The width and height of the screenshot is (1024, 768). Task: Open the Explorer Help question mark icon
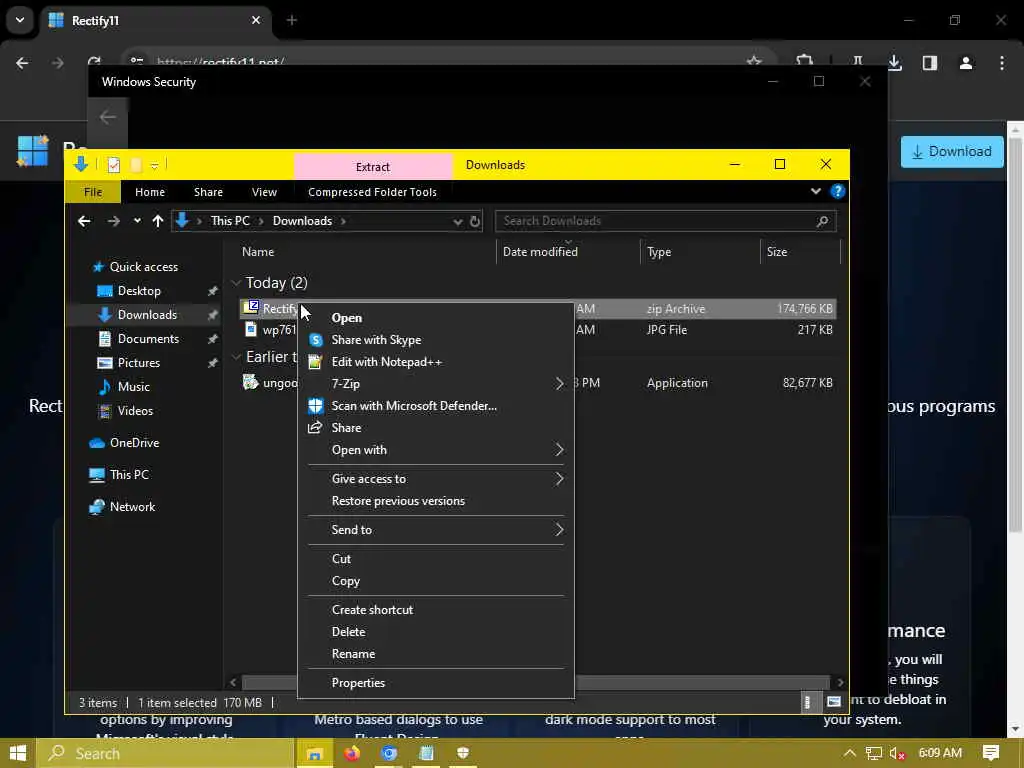coord(837,191)
